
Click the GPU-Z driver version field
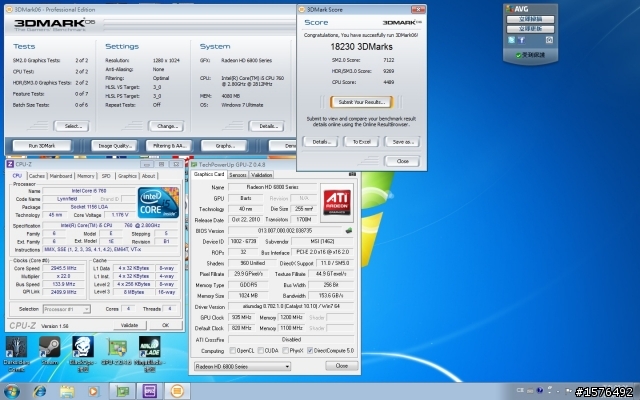coord(291,307)
